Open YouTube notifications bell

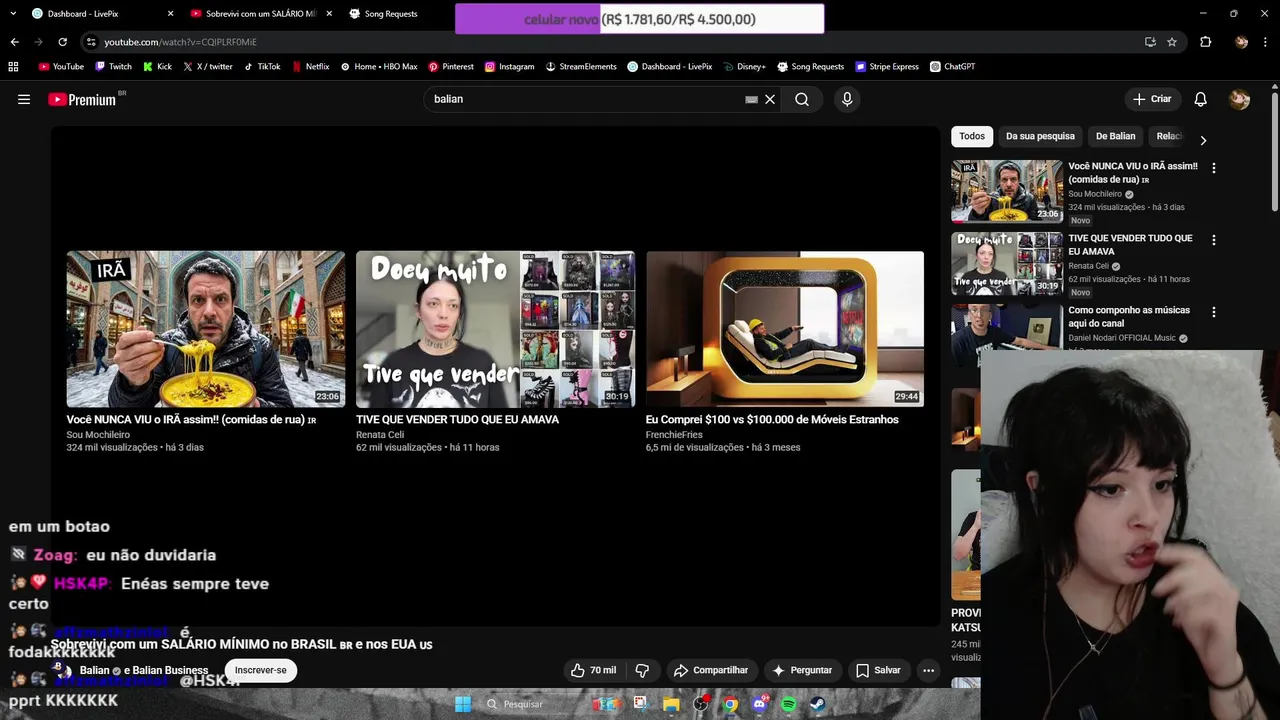click(1201, 99)
